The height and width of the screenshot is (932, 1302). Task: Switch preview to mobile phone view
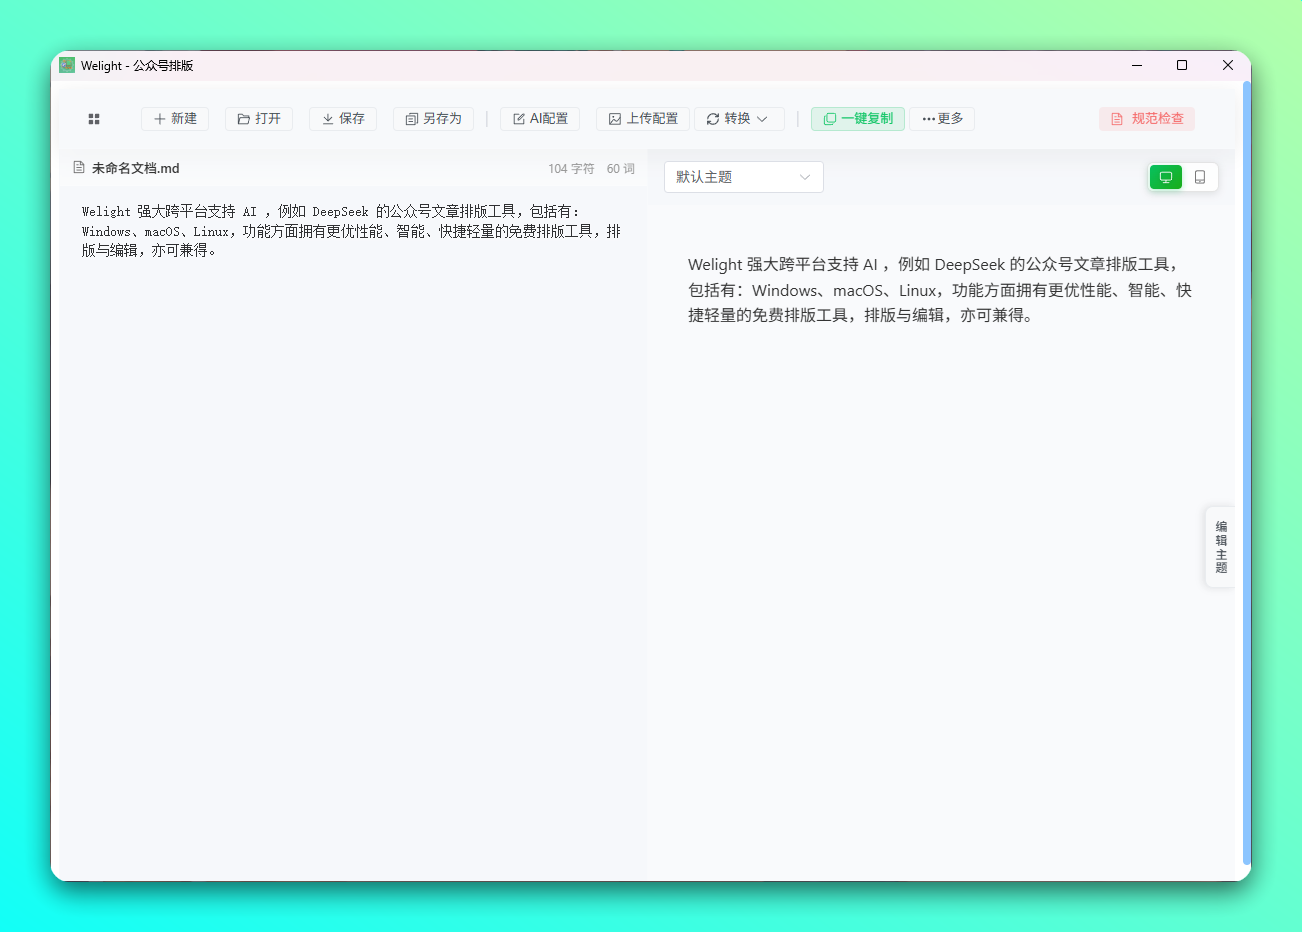pos(1200,177)
